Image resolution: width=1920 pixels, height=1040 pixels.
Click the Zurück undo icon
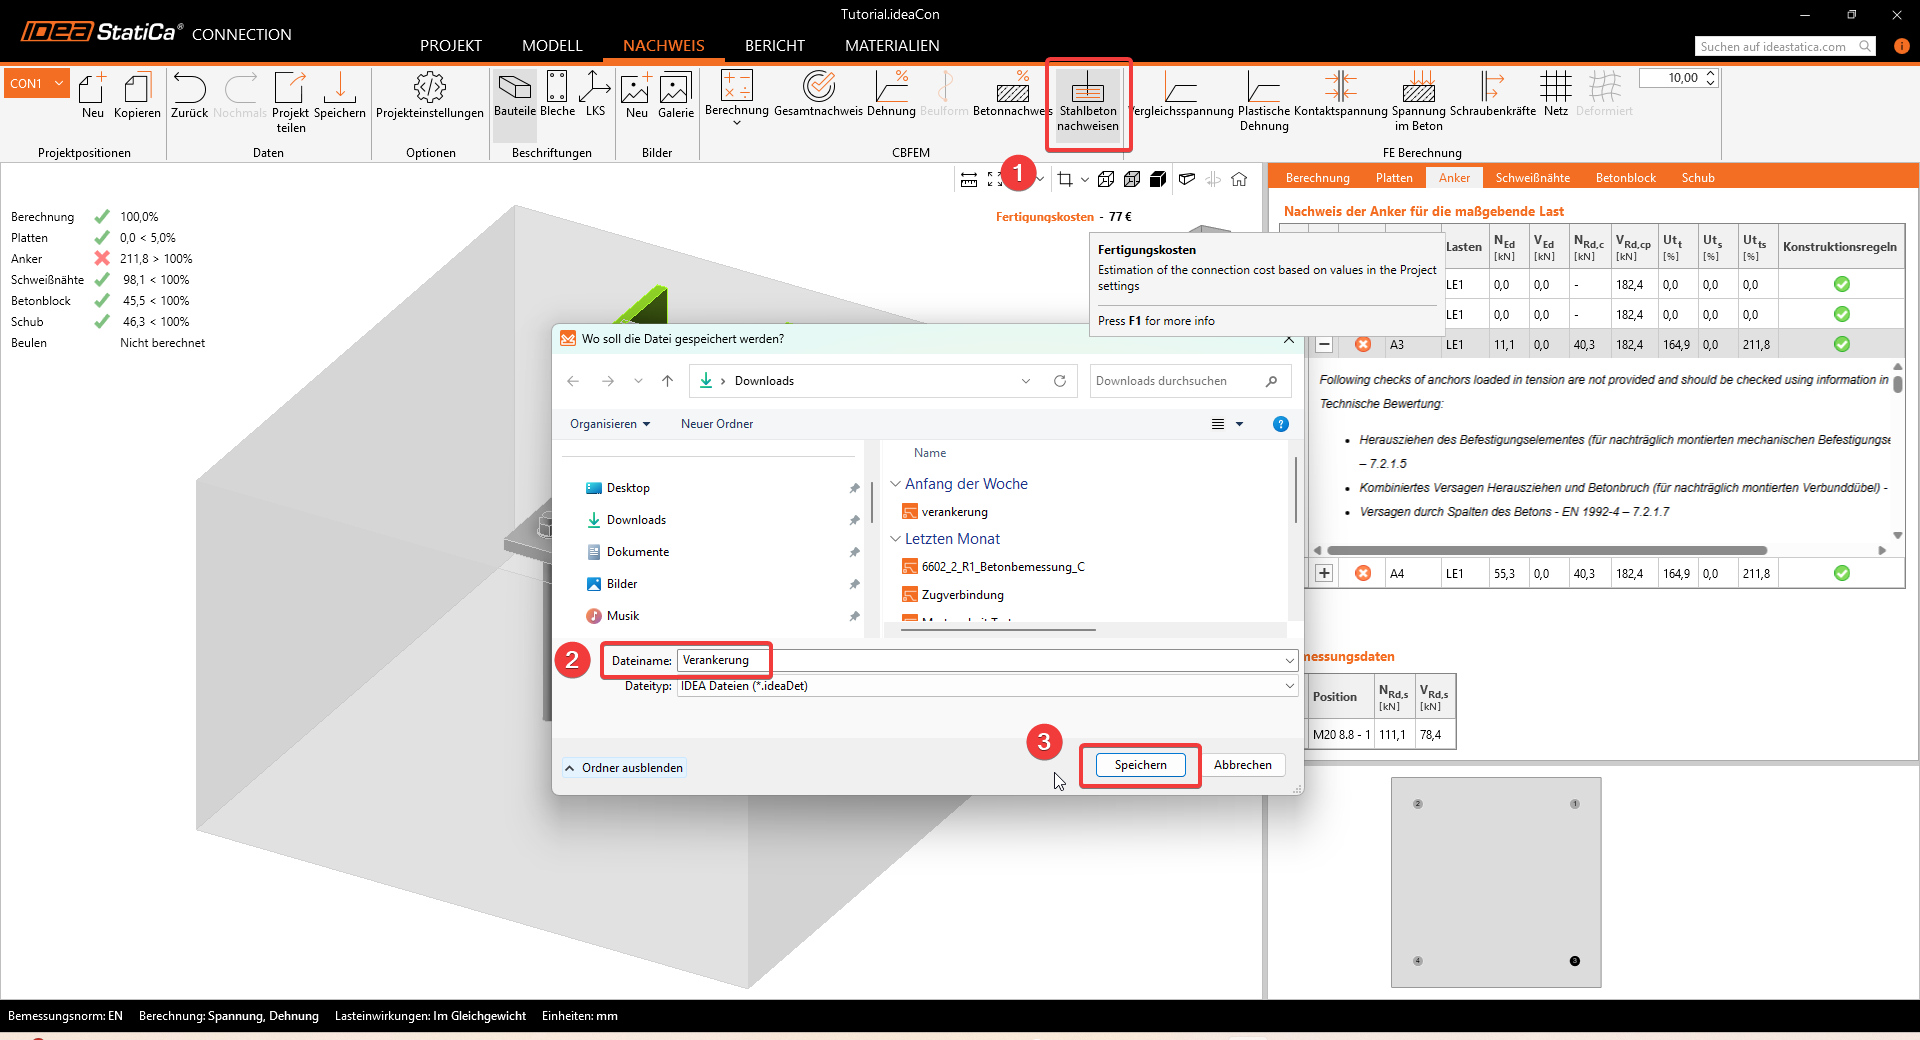[189, 88]
